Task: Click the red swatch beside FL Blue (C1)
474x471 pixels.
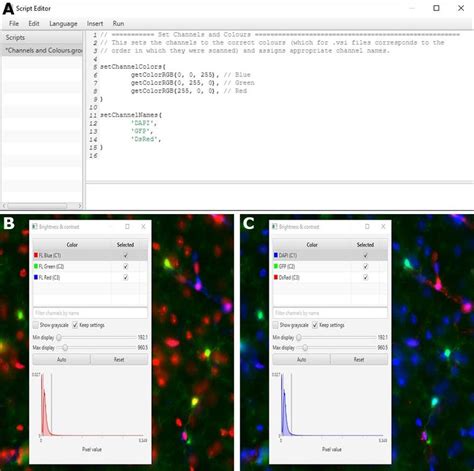Action: pos(36,255)
